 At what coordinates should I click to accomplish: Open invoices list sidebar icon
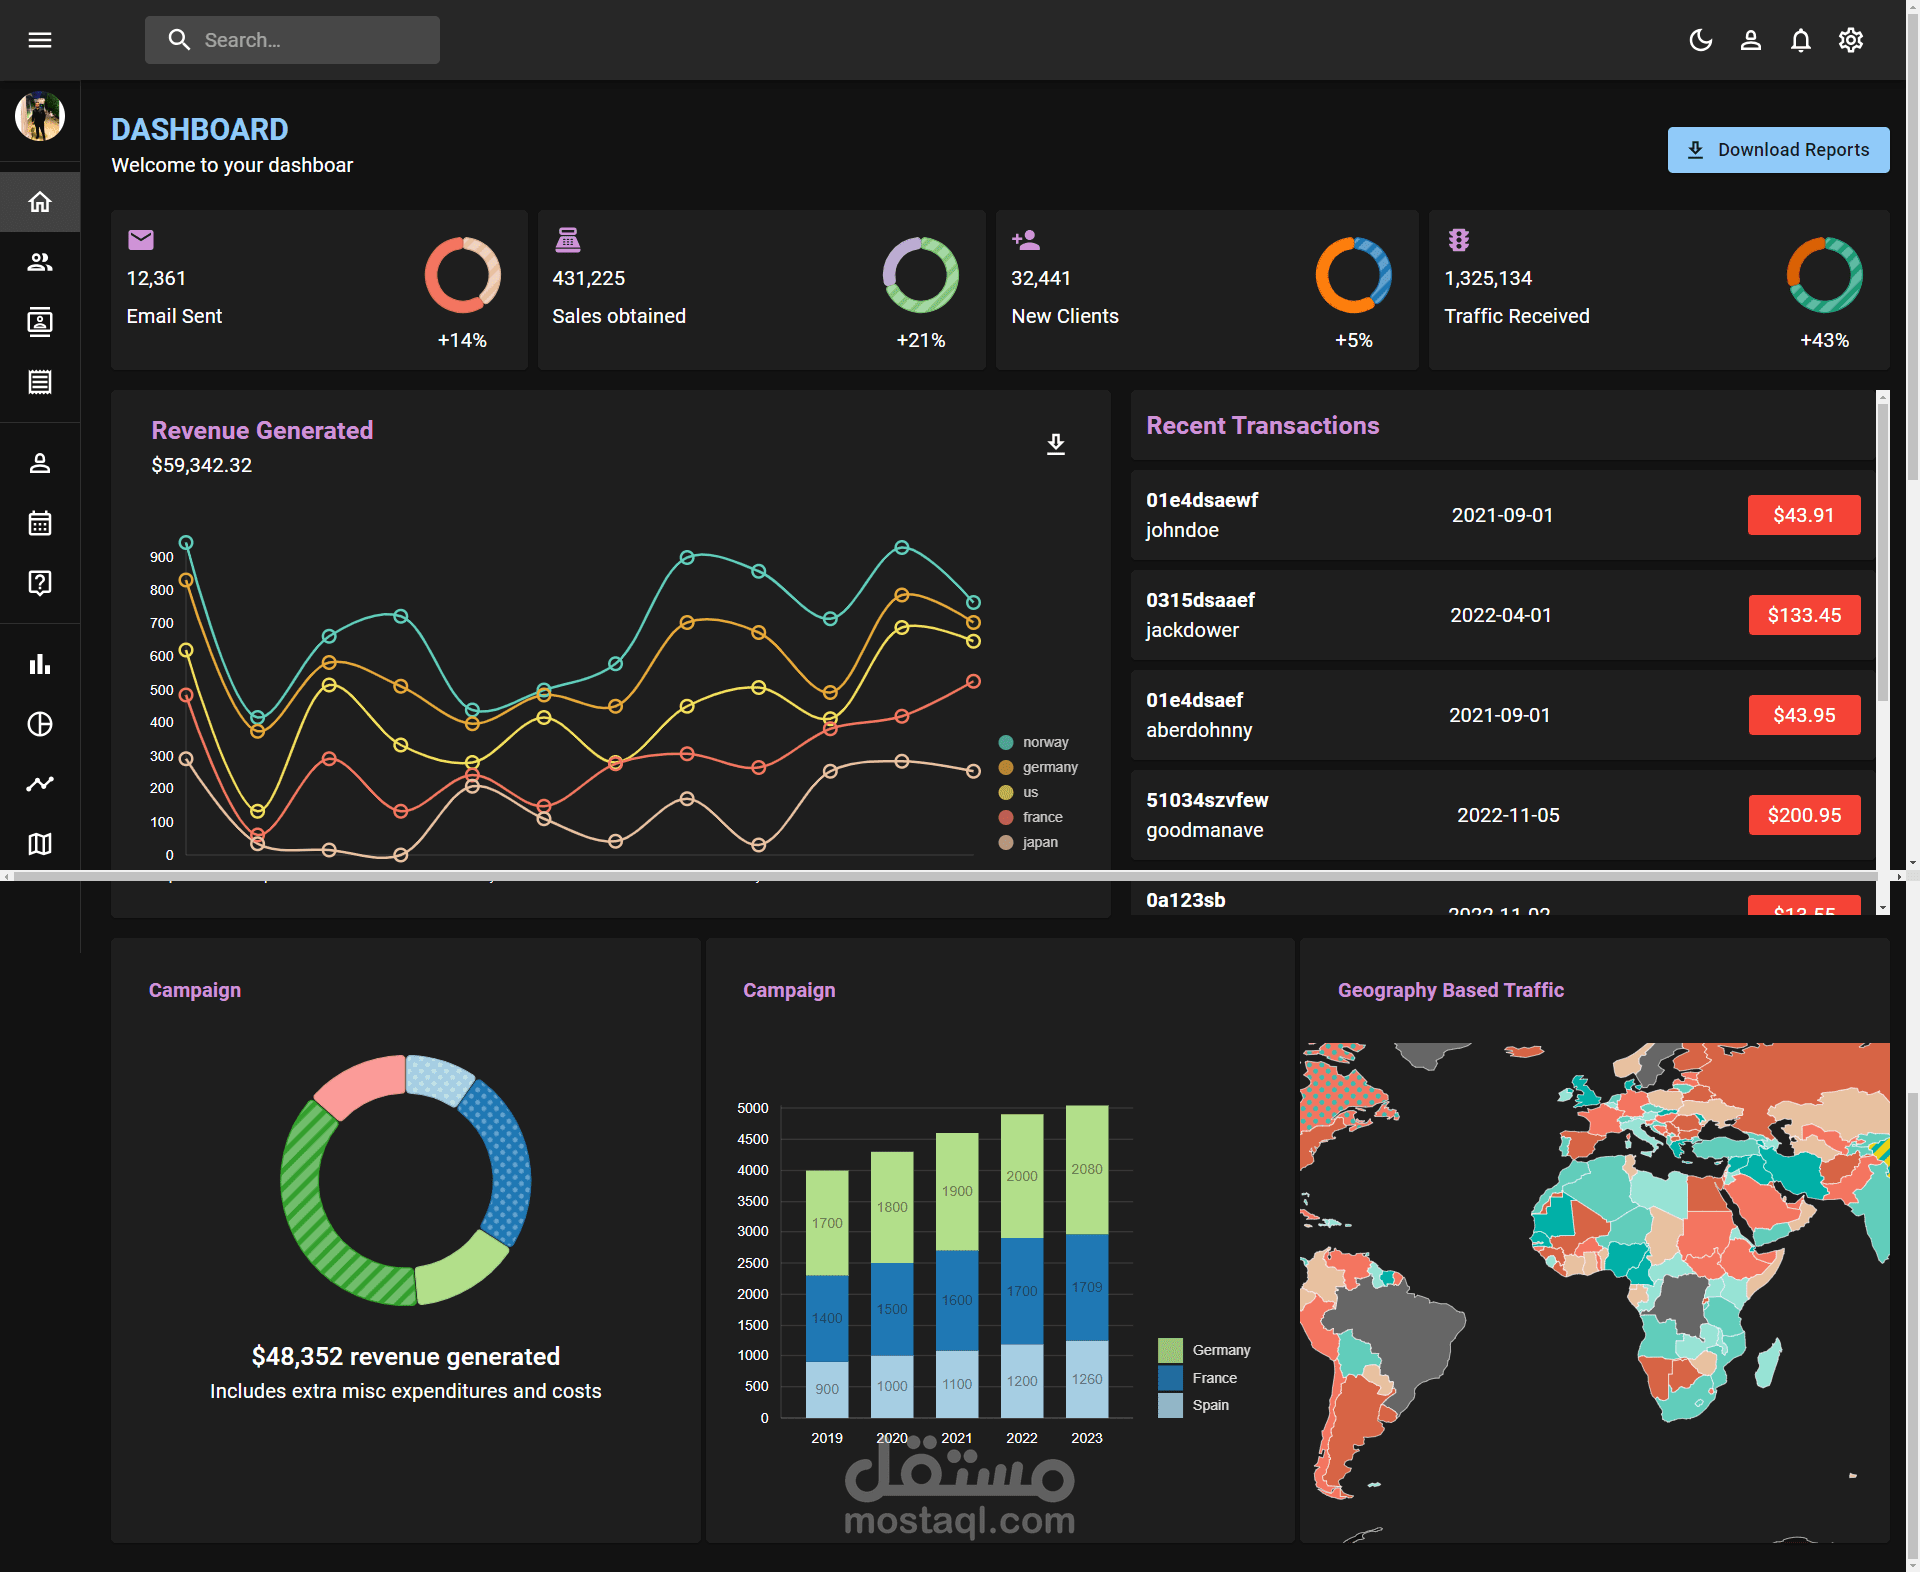(40, 382)
